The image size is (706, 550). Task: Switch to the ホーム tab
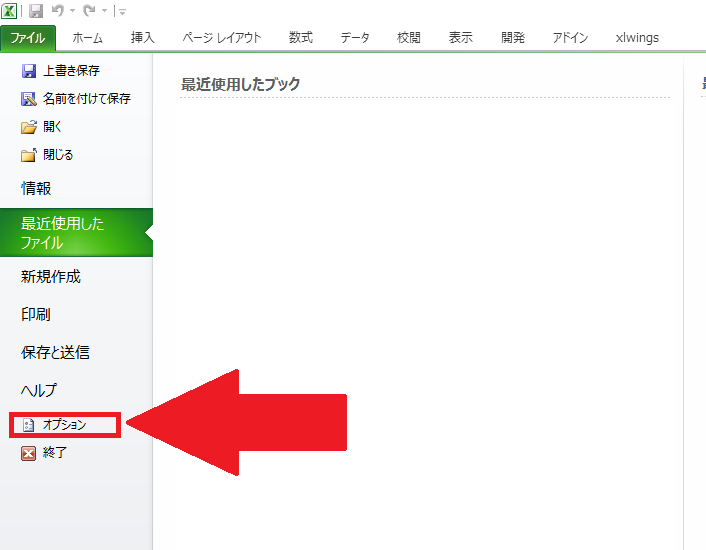pos(88,38)
